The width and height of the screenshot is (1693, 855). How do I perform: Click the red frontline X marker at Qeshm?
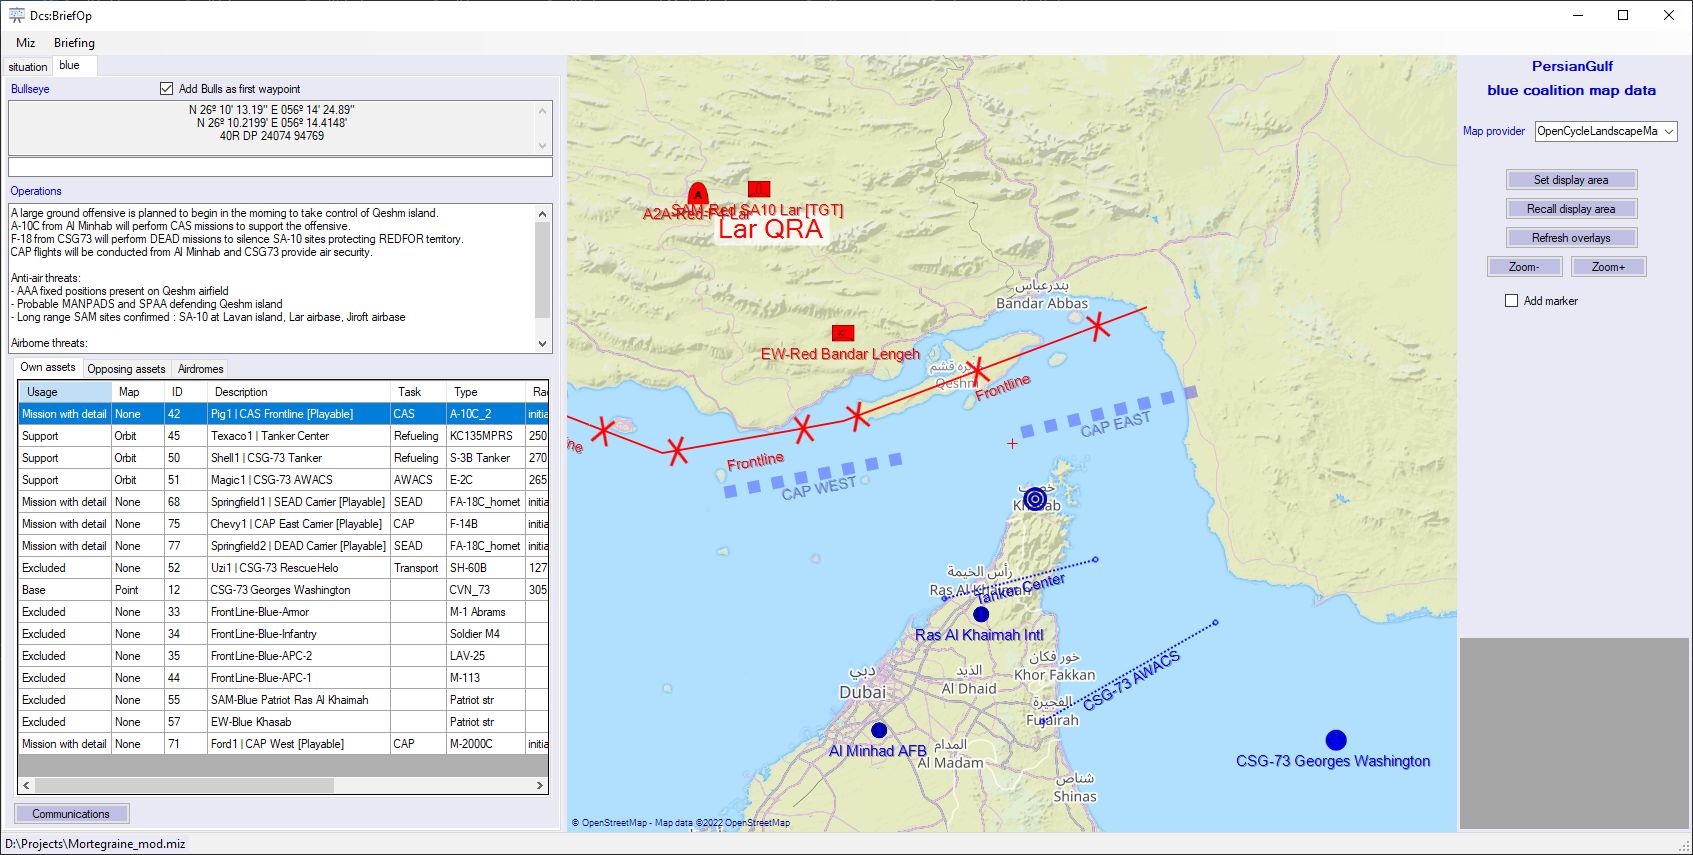[977, 370]
